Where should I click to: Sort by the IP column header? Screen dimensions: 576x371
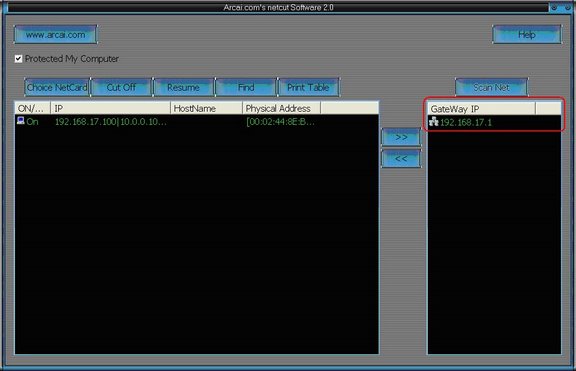(x=111, y=108)
